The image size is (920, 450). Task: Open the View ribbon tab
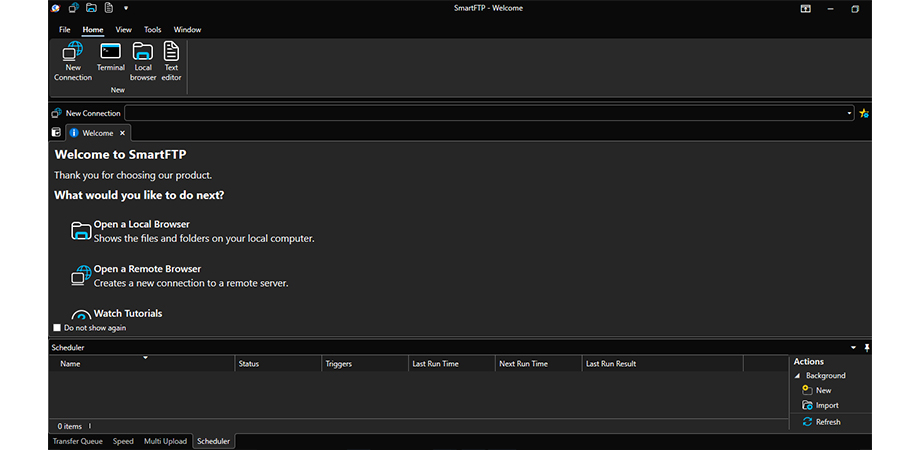tap(123, 29)
